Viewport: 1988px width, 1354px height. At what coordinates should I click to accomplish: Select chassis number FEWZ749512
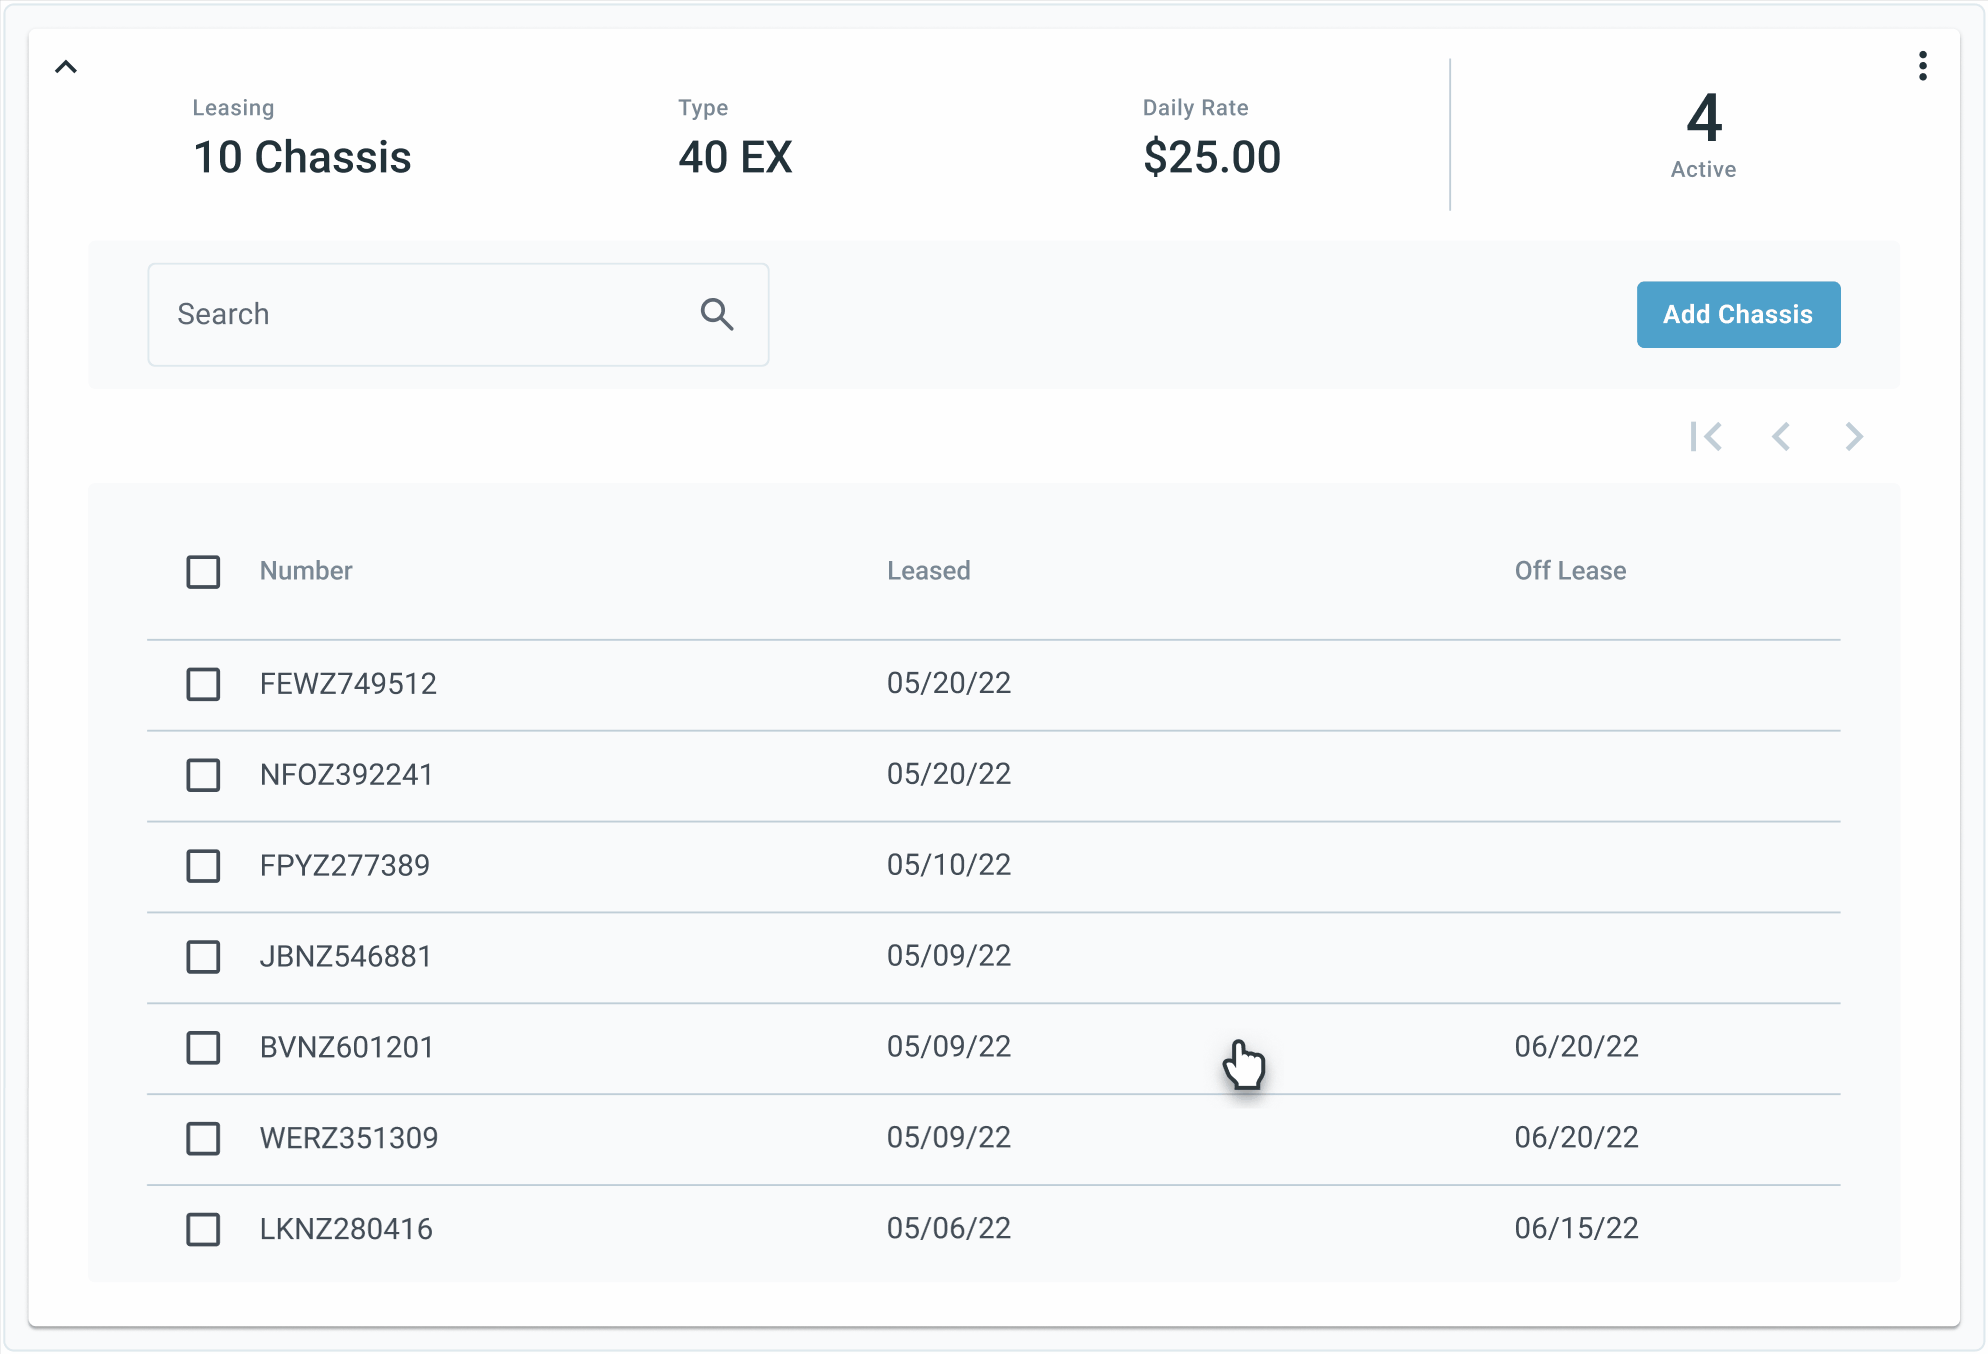pyautogui.click(x=348, y=684)
